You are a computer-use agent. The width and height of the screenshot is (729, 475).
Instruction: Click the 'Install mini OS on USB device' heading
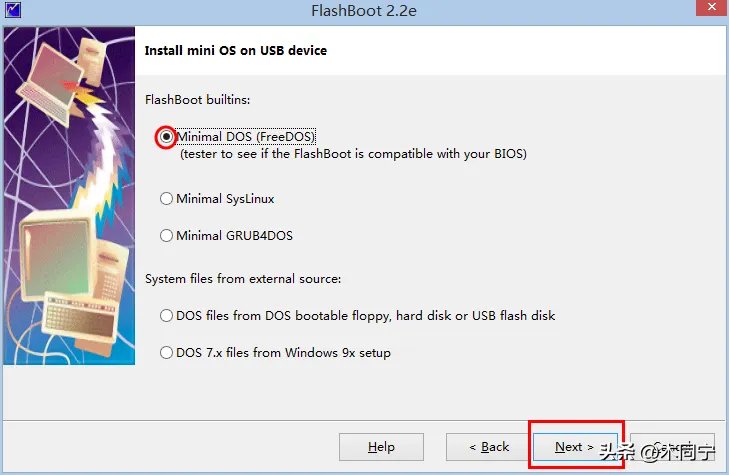pyautogui.click(x=236, y=50)
